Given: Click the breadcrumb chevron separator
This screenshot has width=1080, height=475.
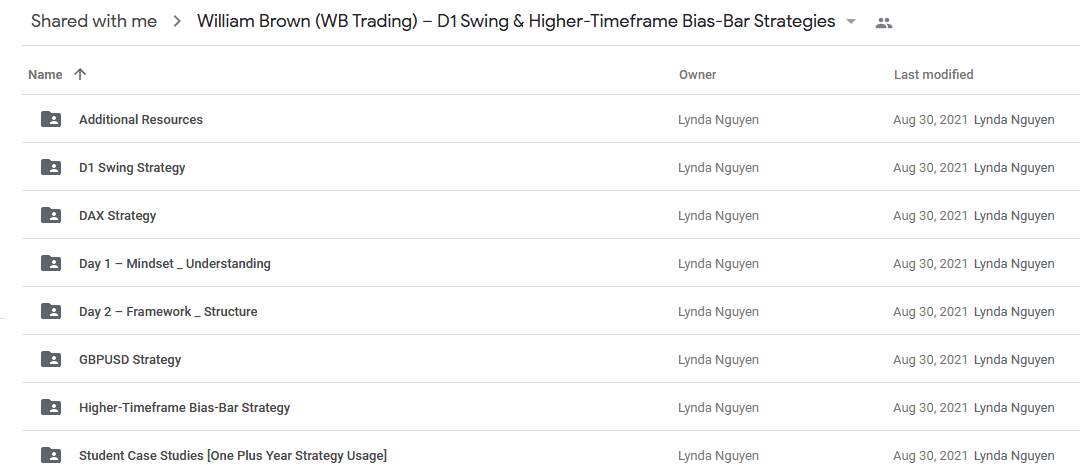Looking at the screenshot, I should point(178,22).
